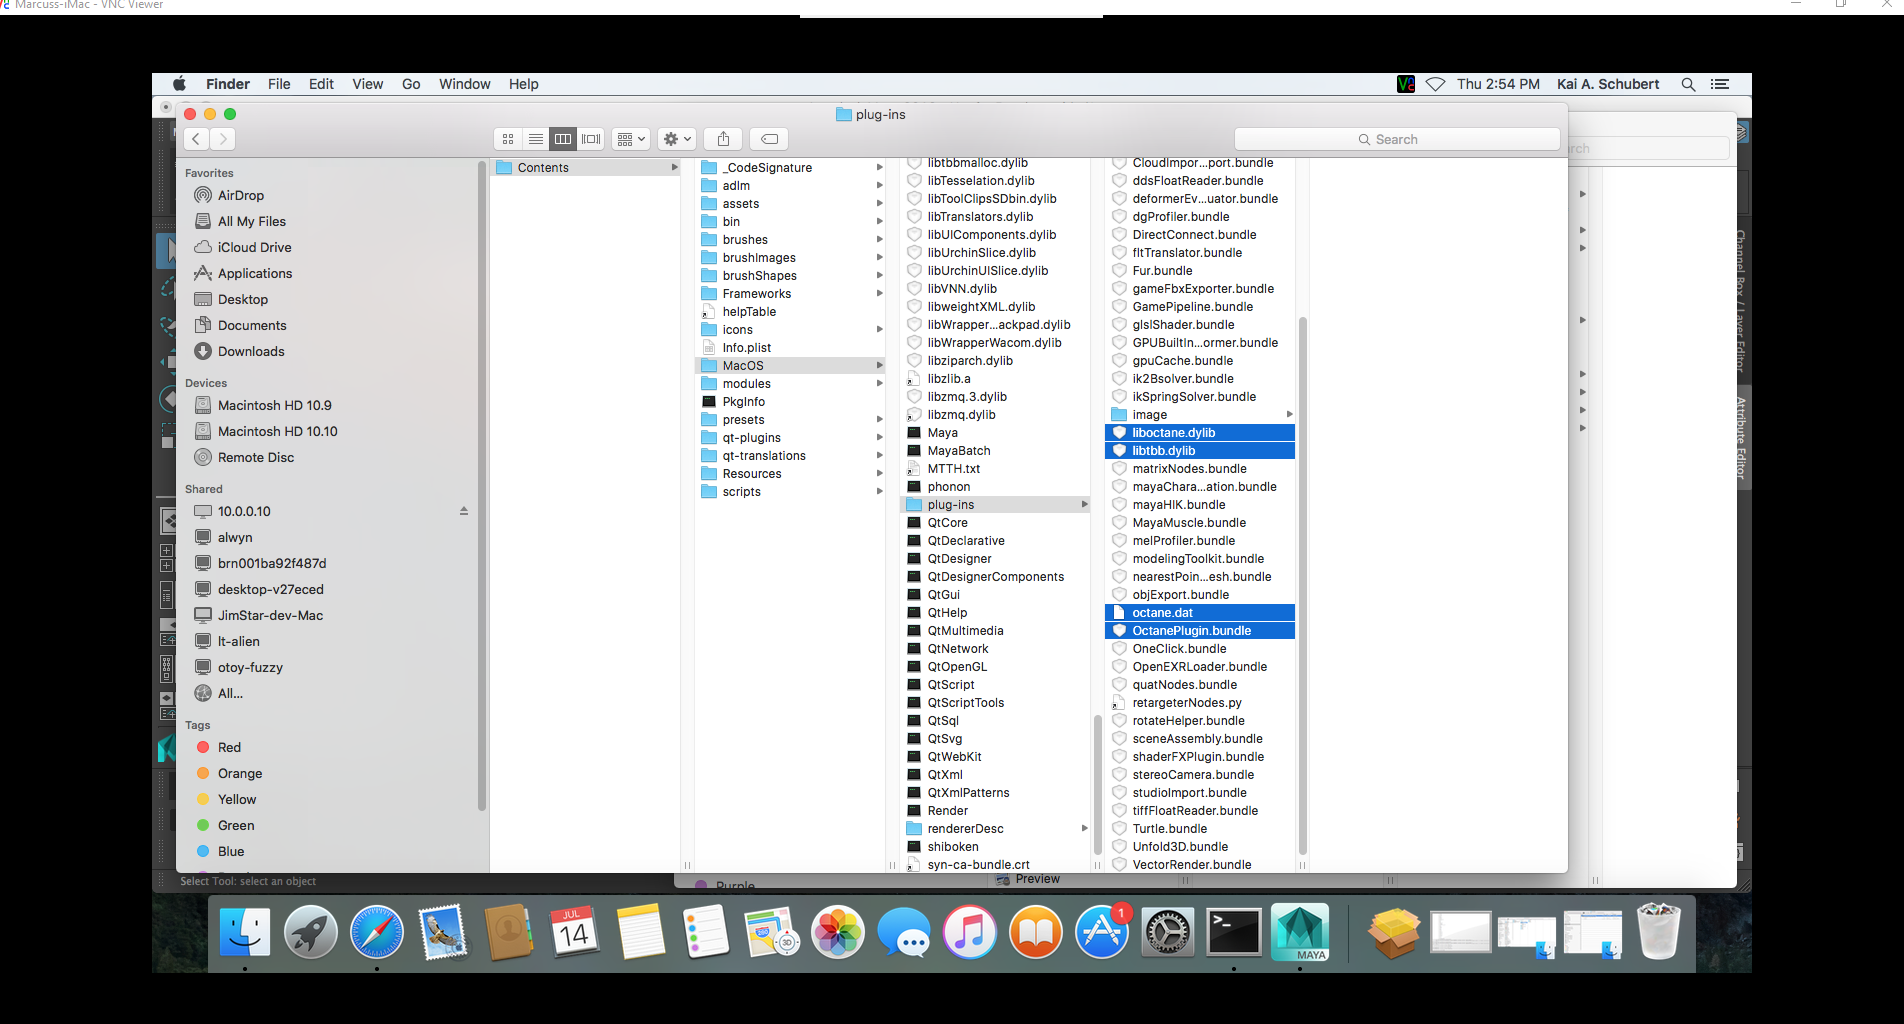Open the View menu
The image size is (1904, 1024).
[x=367, y=84]
